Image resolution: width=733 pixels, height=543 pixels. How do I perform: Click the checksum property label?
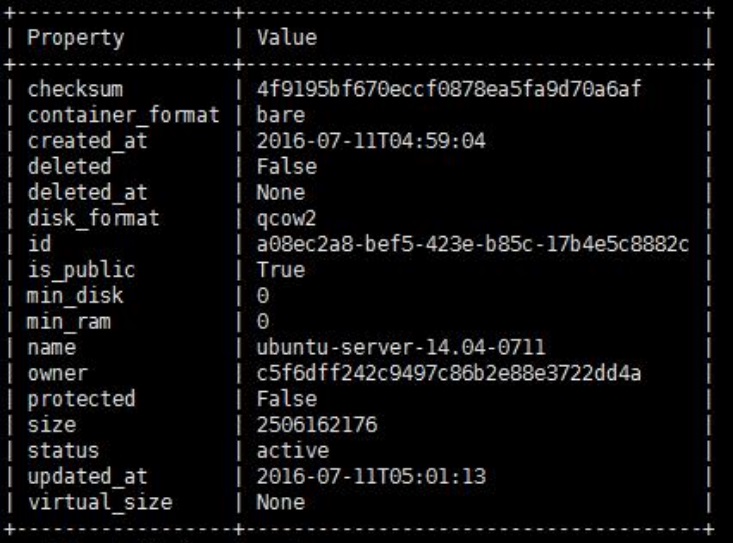point(69,89)
